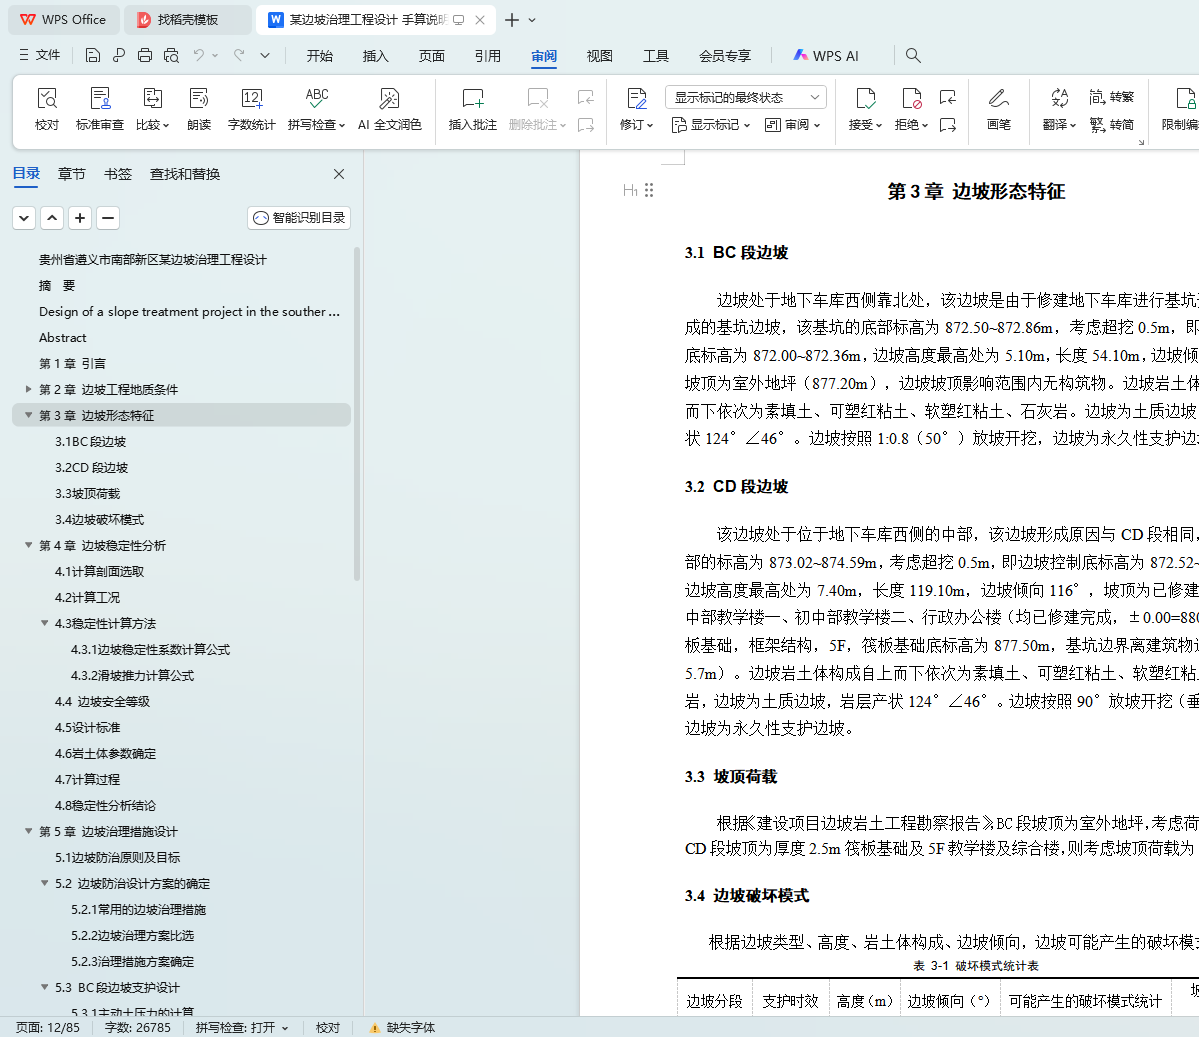1199x1037 pixels.
Task: Close the navigation pane
Action: 339,174
